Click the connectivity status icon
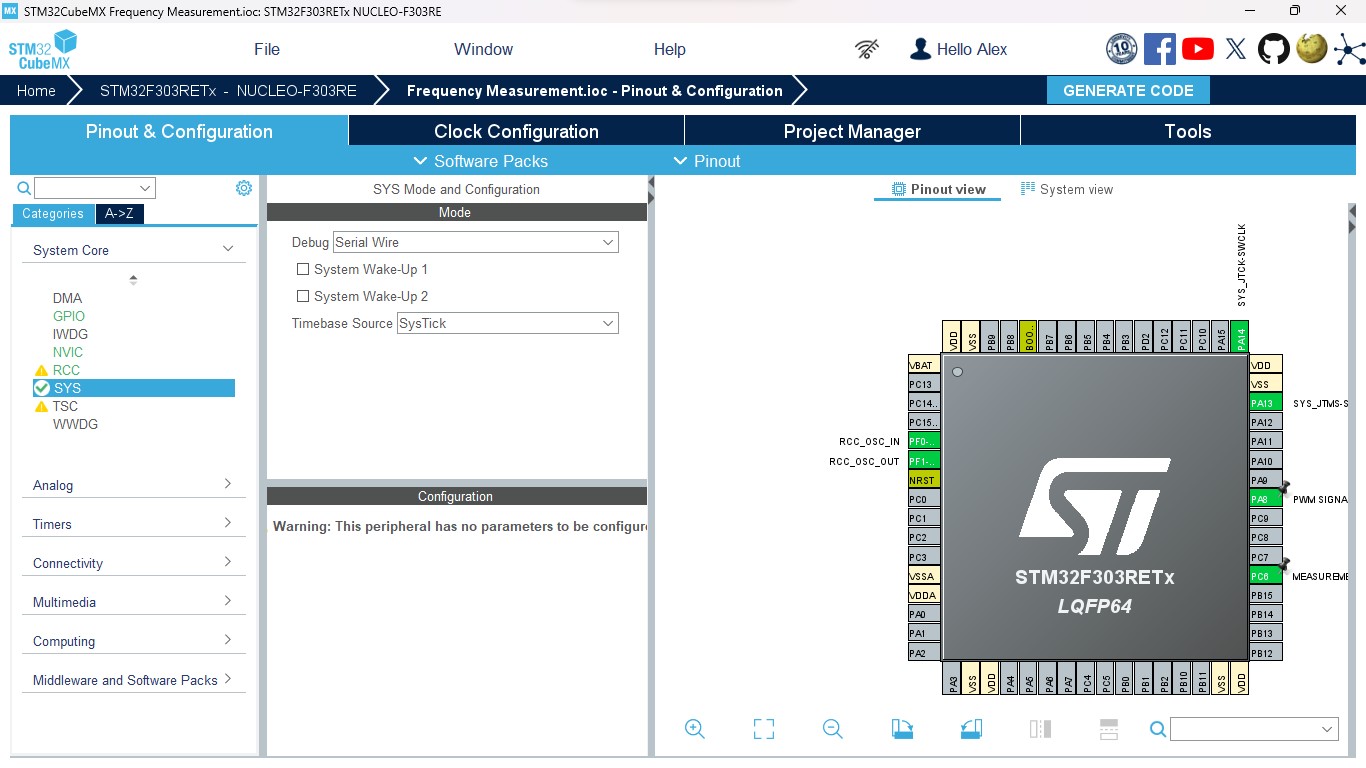This screenshot has height=768, width=1366. point(867,49)
